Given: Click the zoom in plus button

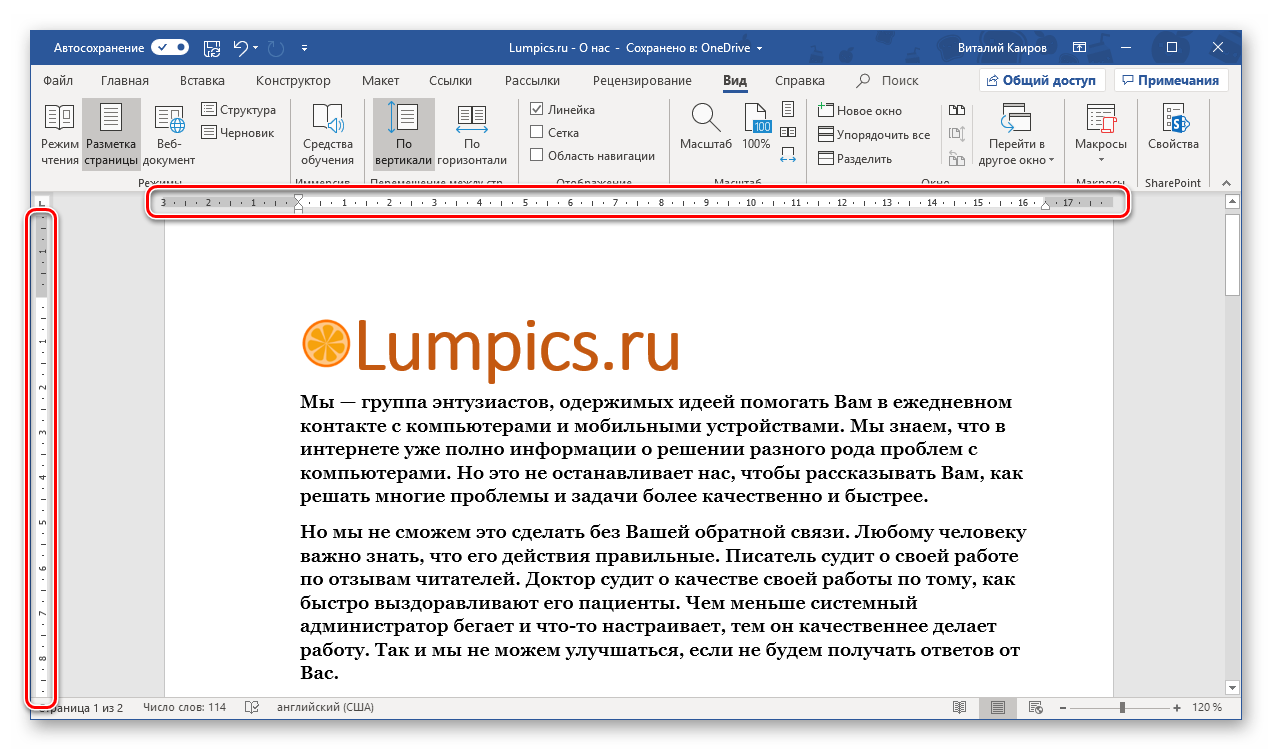Looking at the screenshot, I should click(x=1176, y=707).
